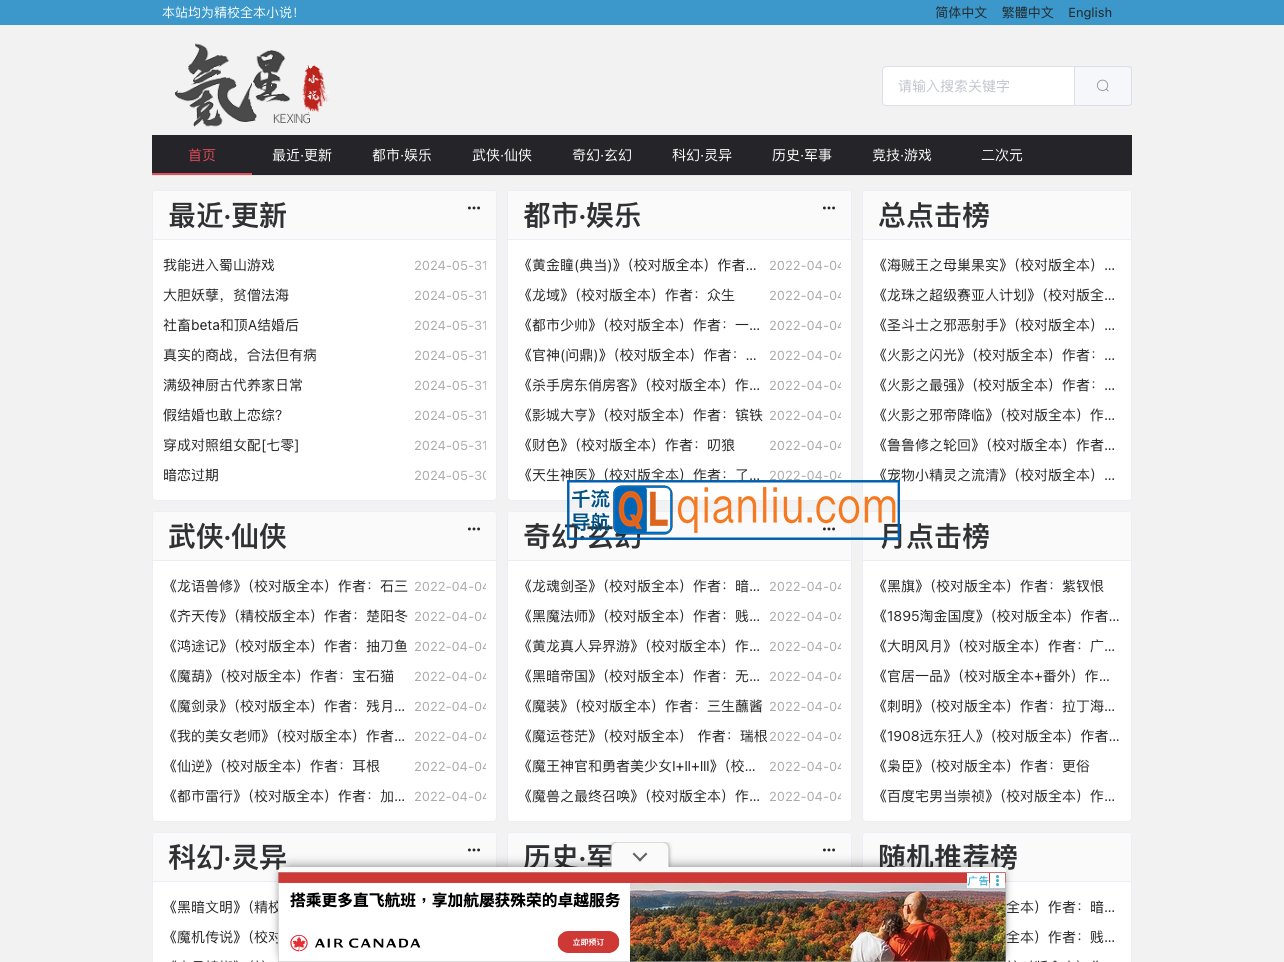
Task: Switch to the 首页 navigation tab
Action: (202, 155)
